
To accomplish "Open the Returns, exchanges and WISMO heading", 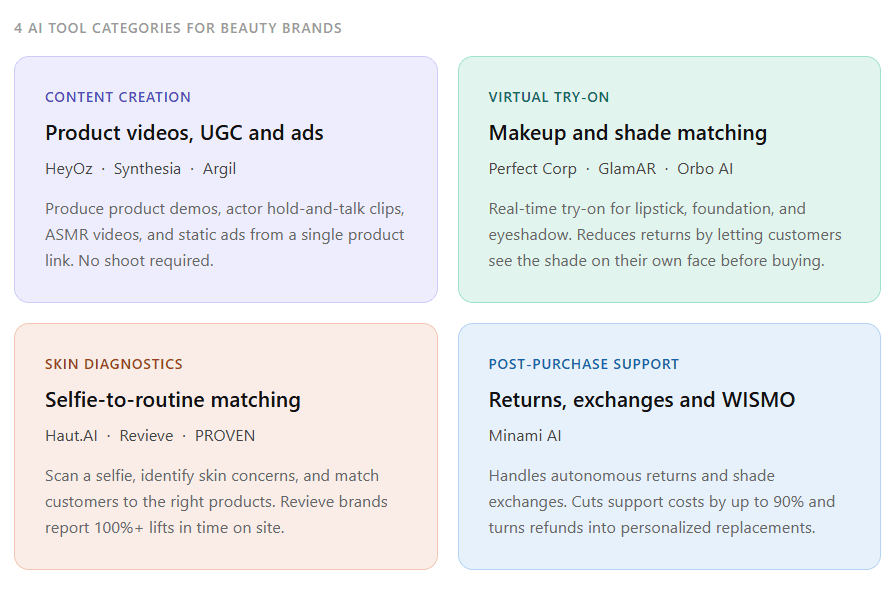I will [642, 400].
